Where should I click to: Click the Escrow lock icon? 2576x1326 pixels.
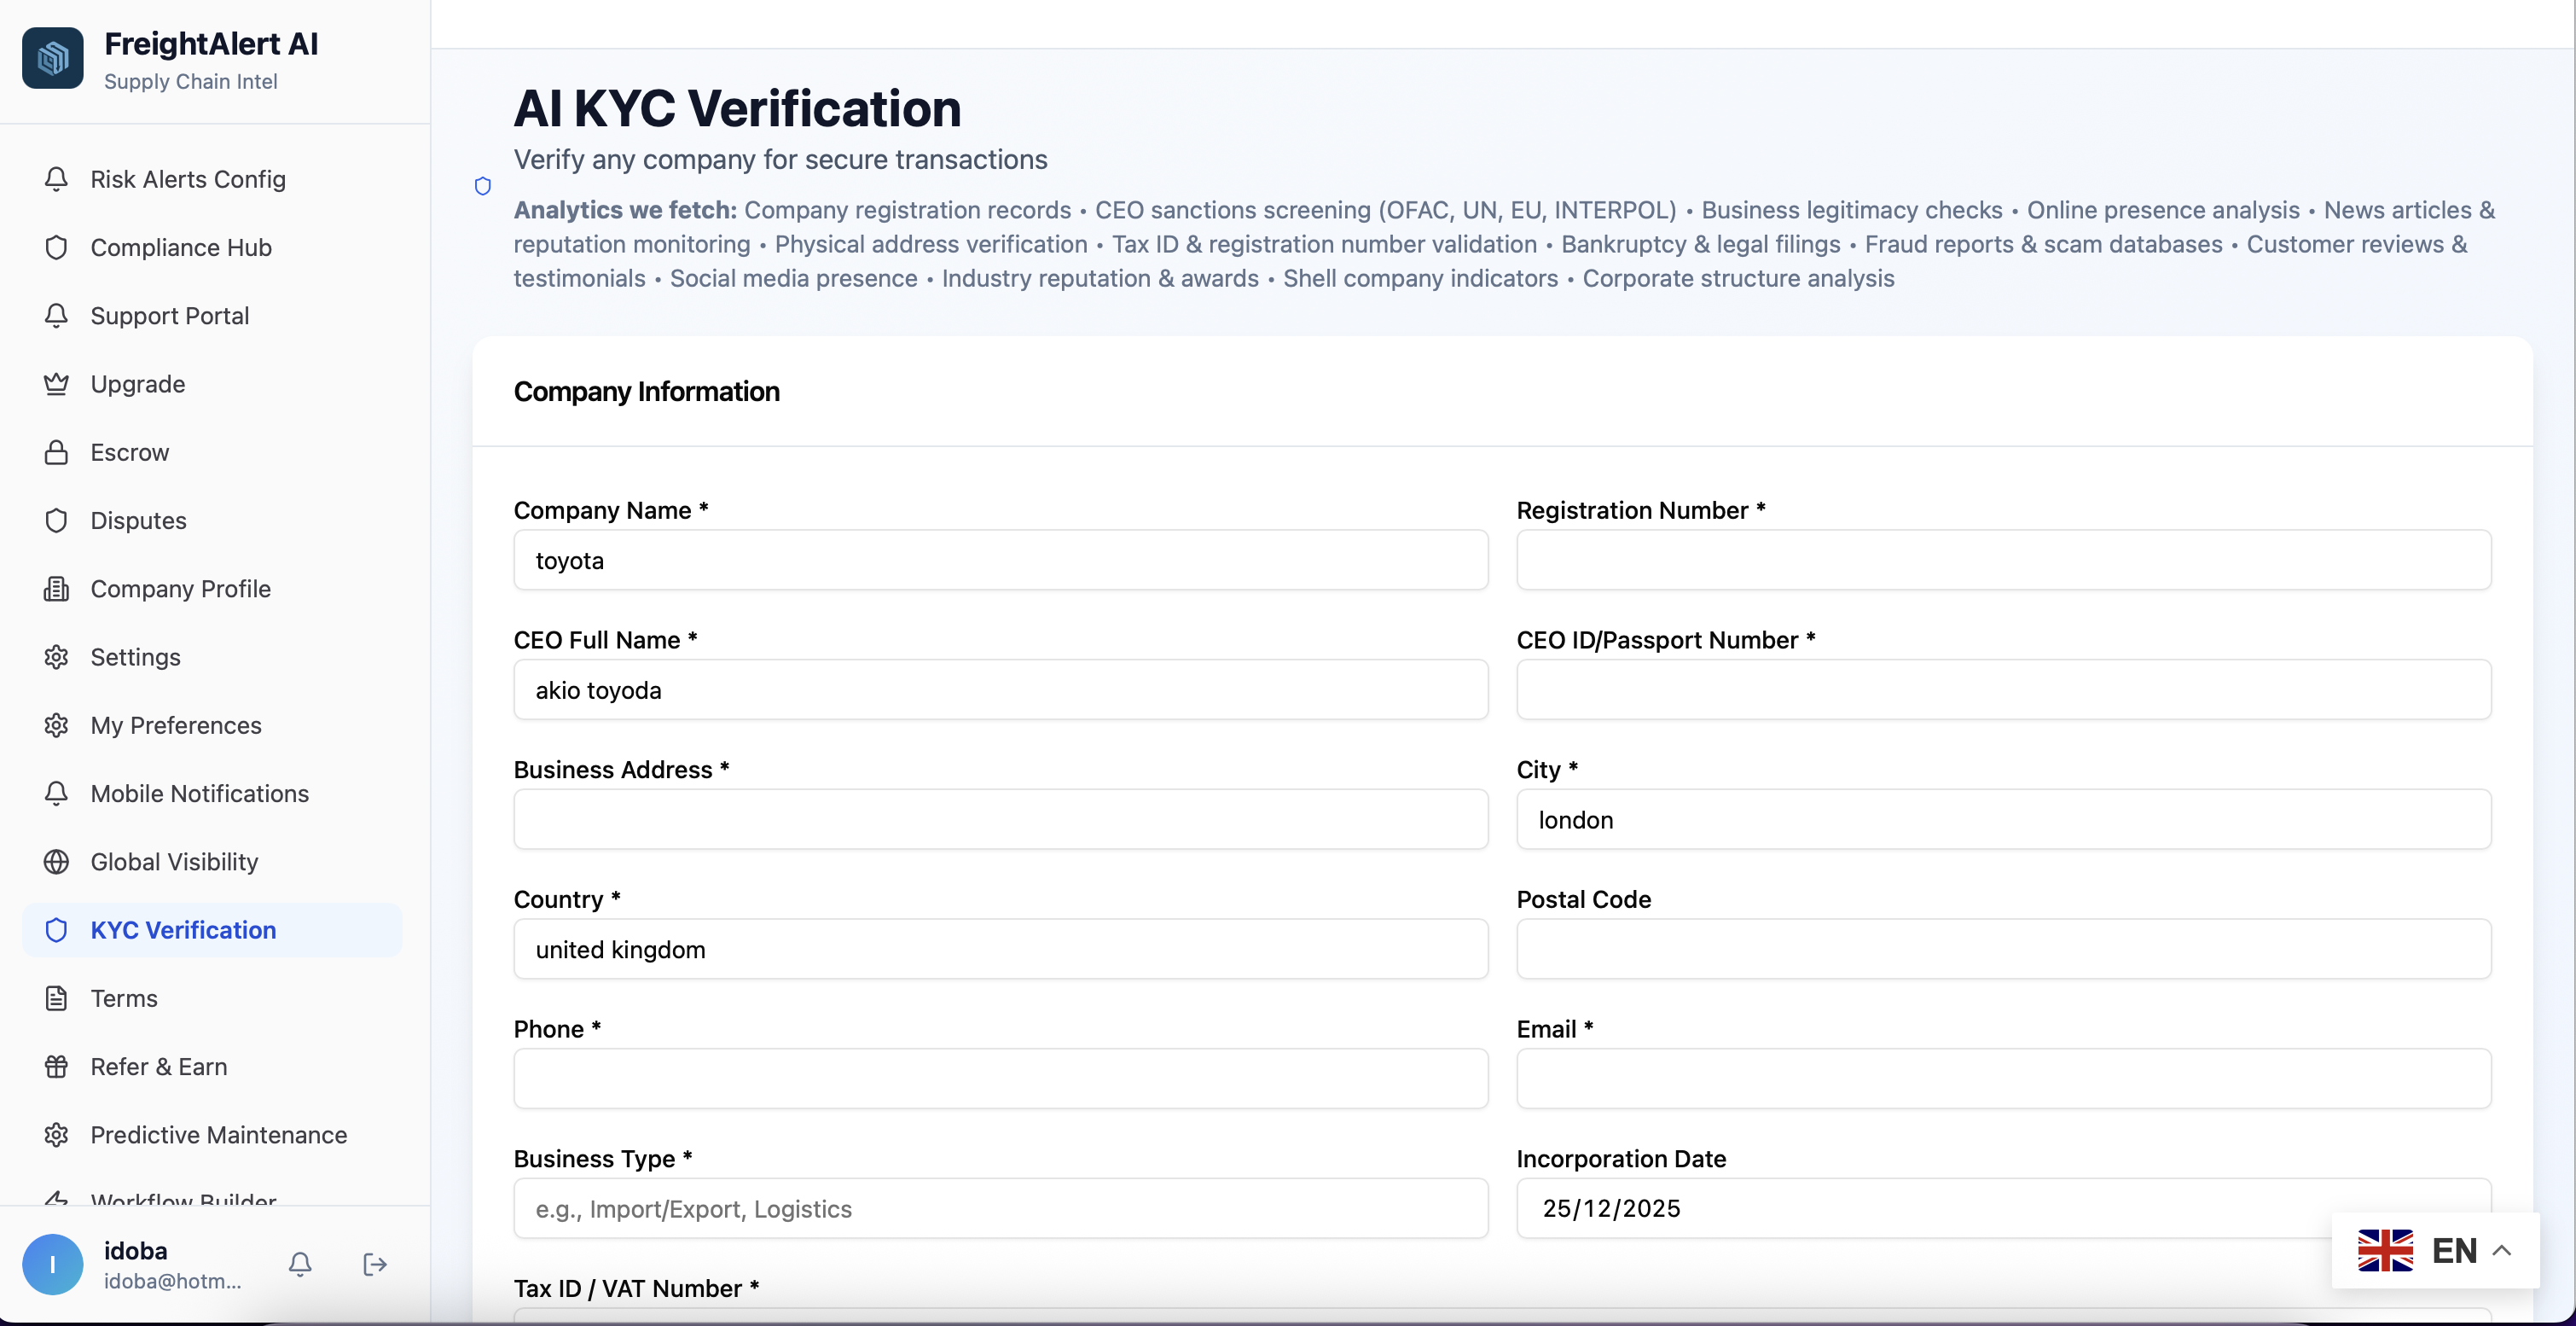56,453
